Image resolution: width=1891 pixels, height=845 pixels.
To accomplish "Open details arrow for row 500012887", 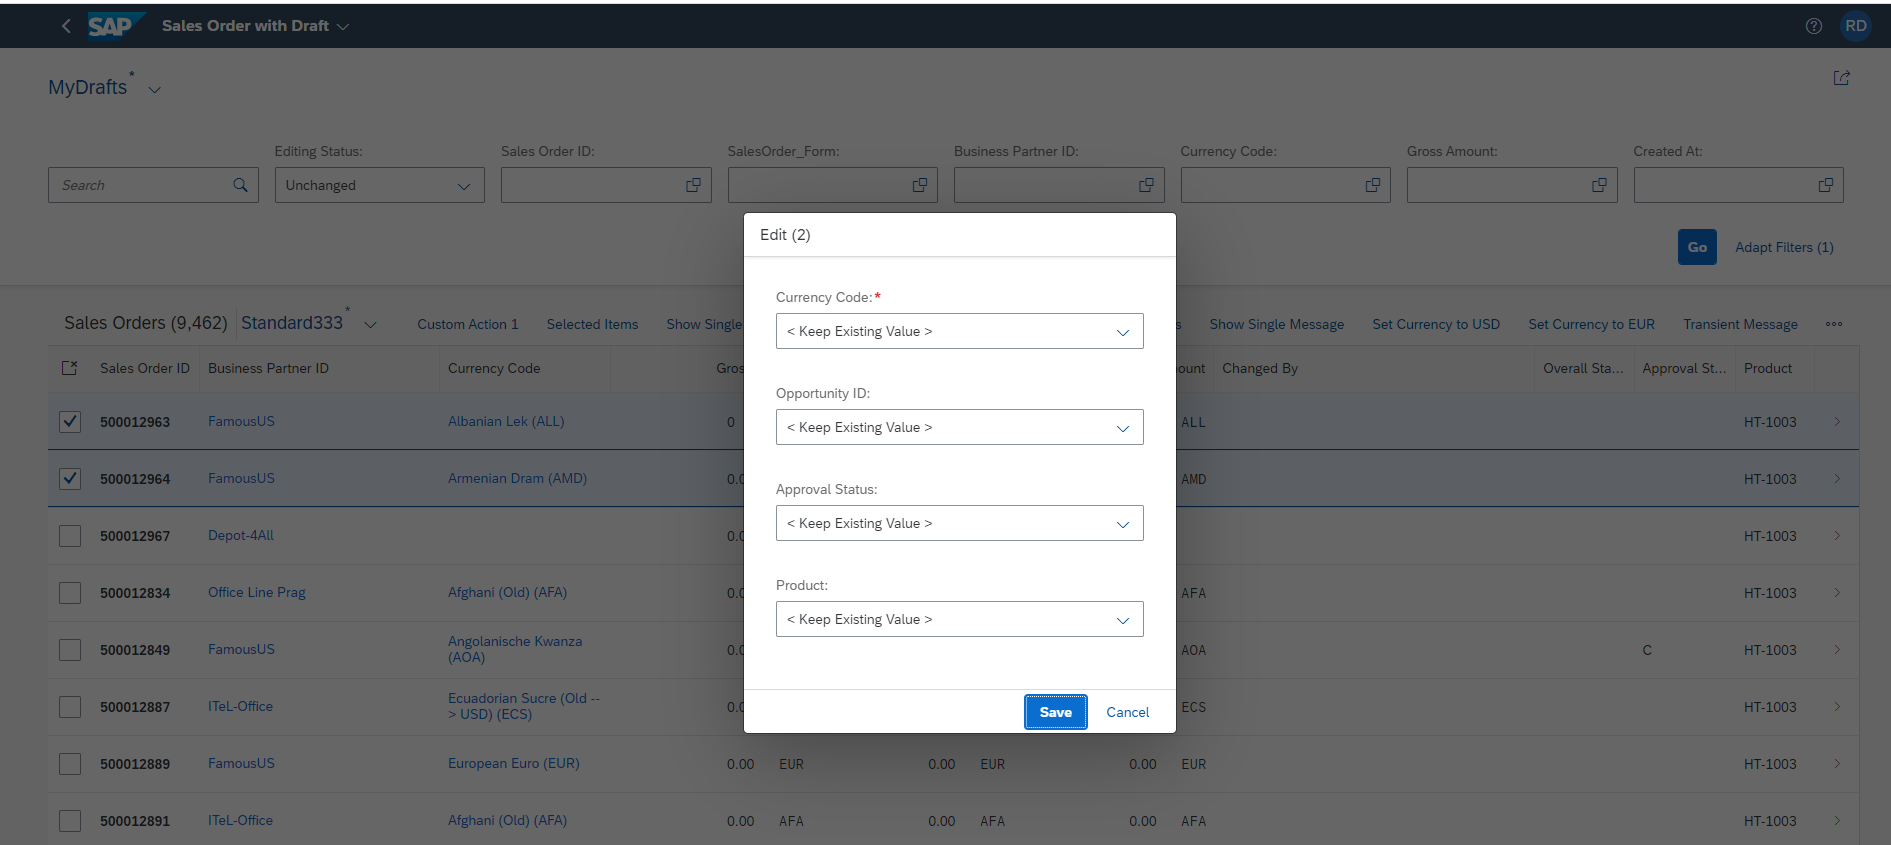I will (x=1837, y=707).
